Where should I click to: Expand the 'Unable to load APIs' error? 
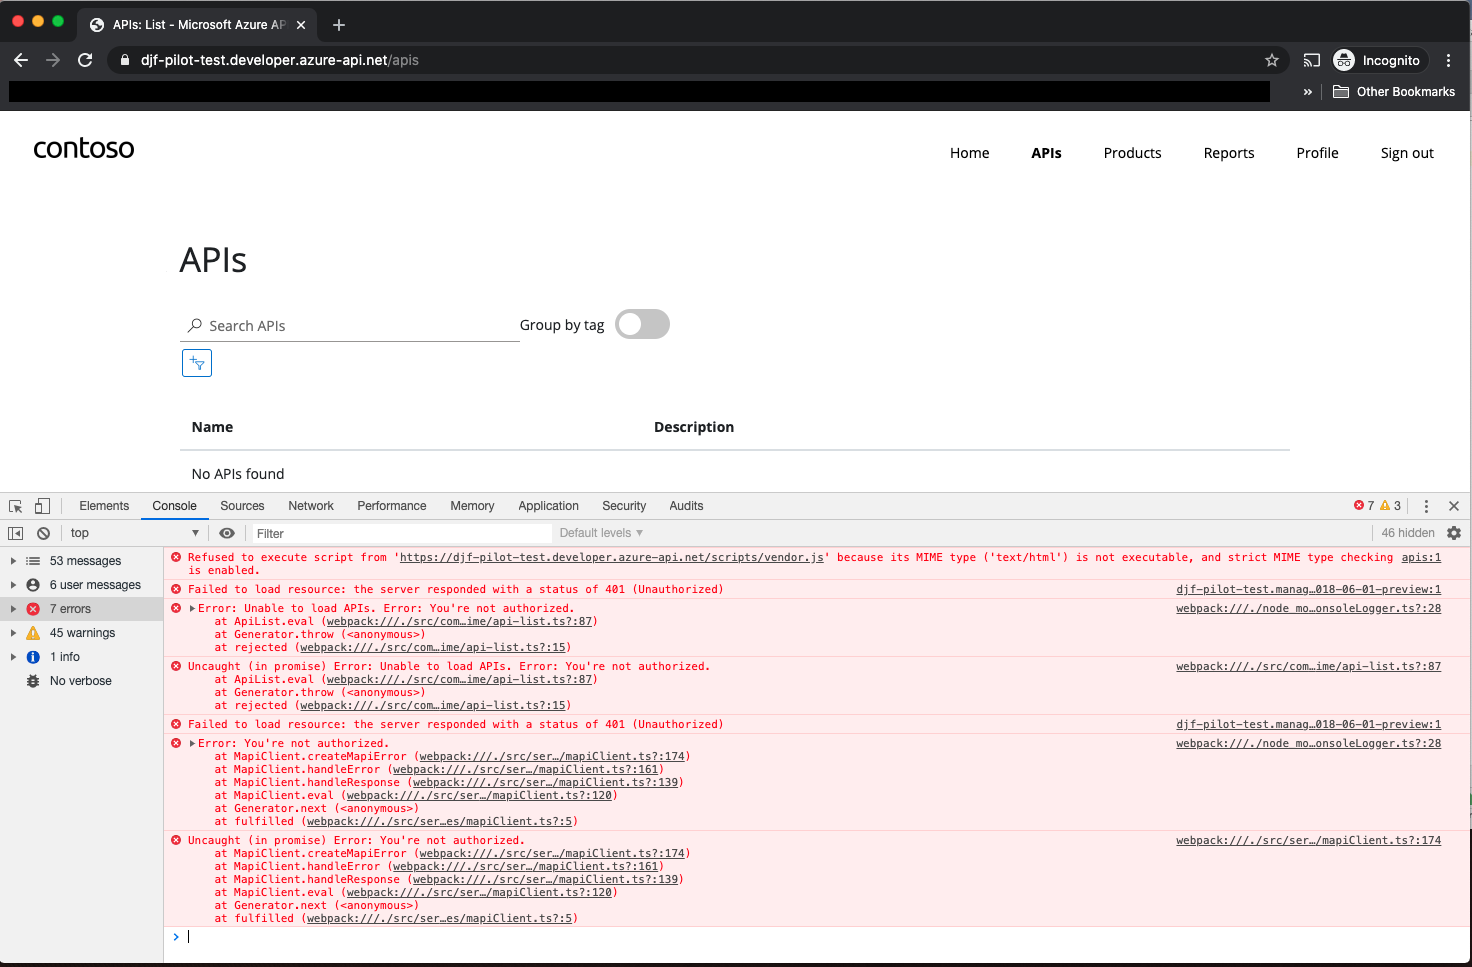[190, 608]
